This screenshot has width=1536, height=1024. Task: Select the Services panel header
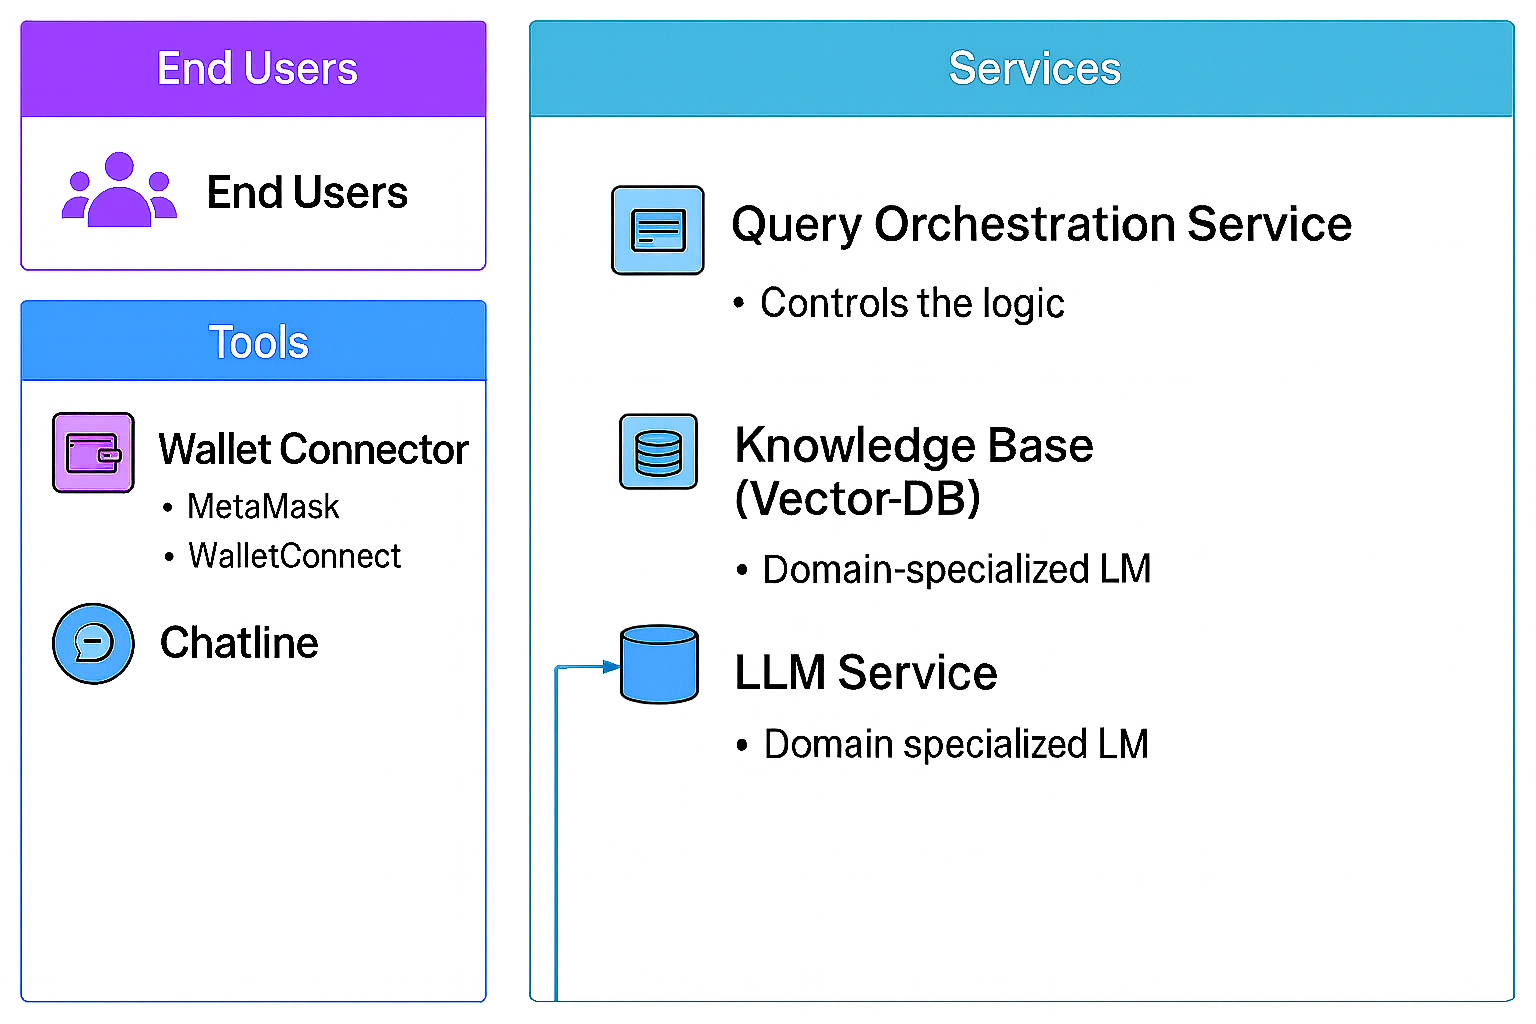(1022, 69)
